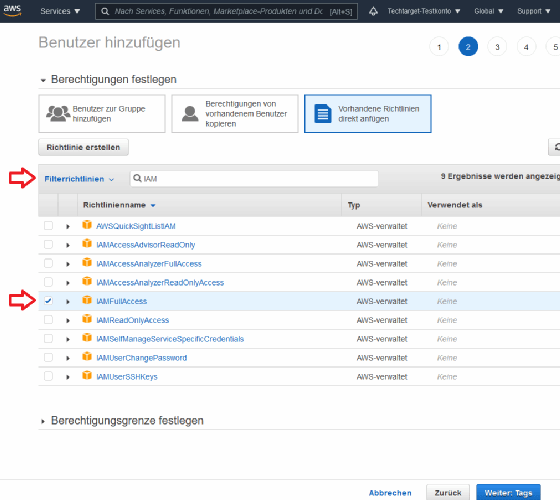Screen dimensions: 560x500
Task: Click the policy filter search field
Action: point(254,178)
